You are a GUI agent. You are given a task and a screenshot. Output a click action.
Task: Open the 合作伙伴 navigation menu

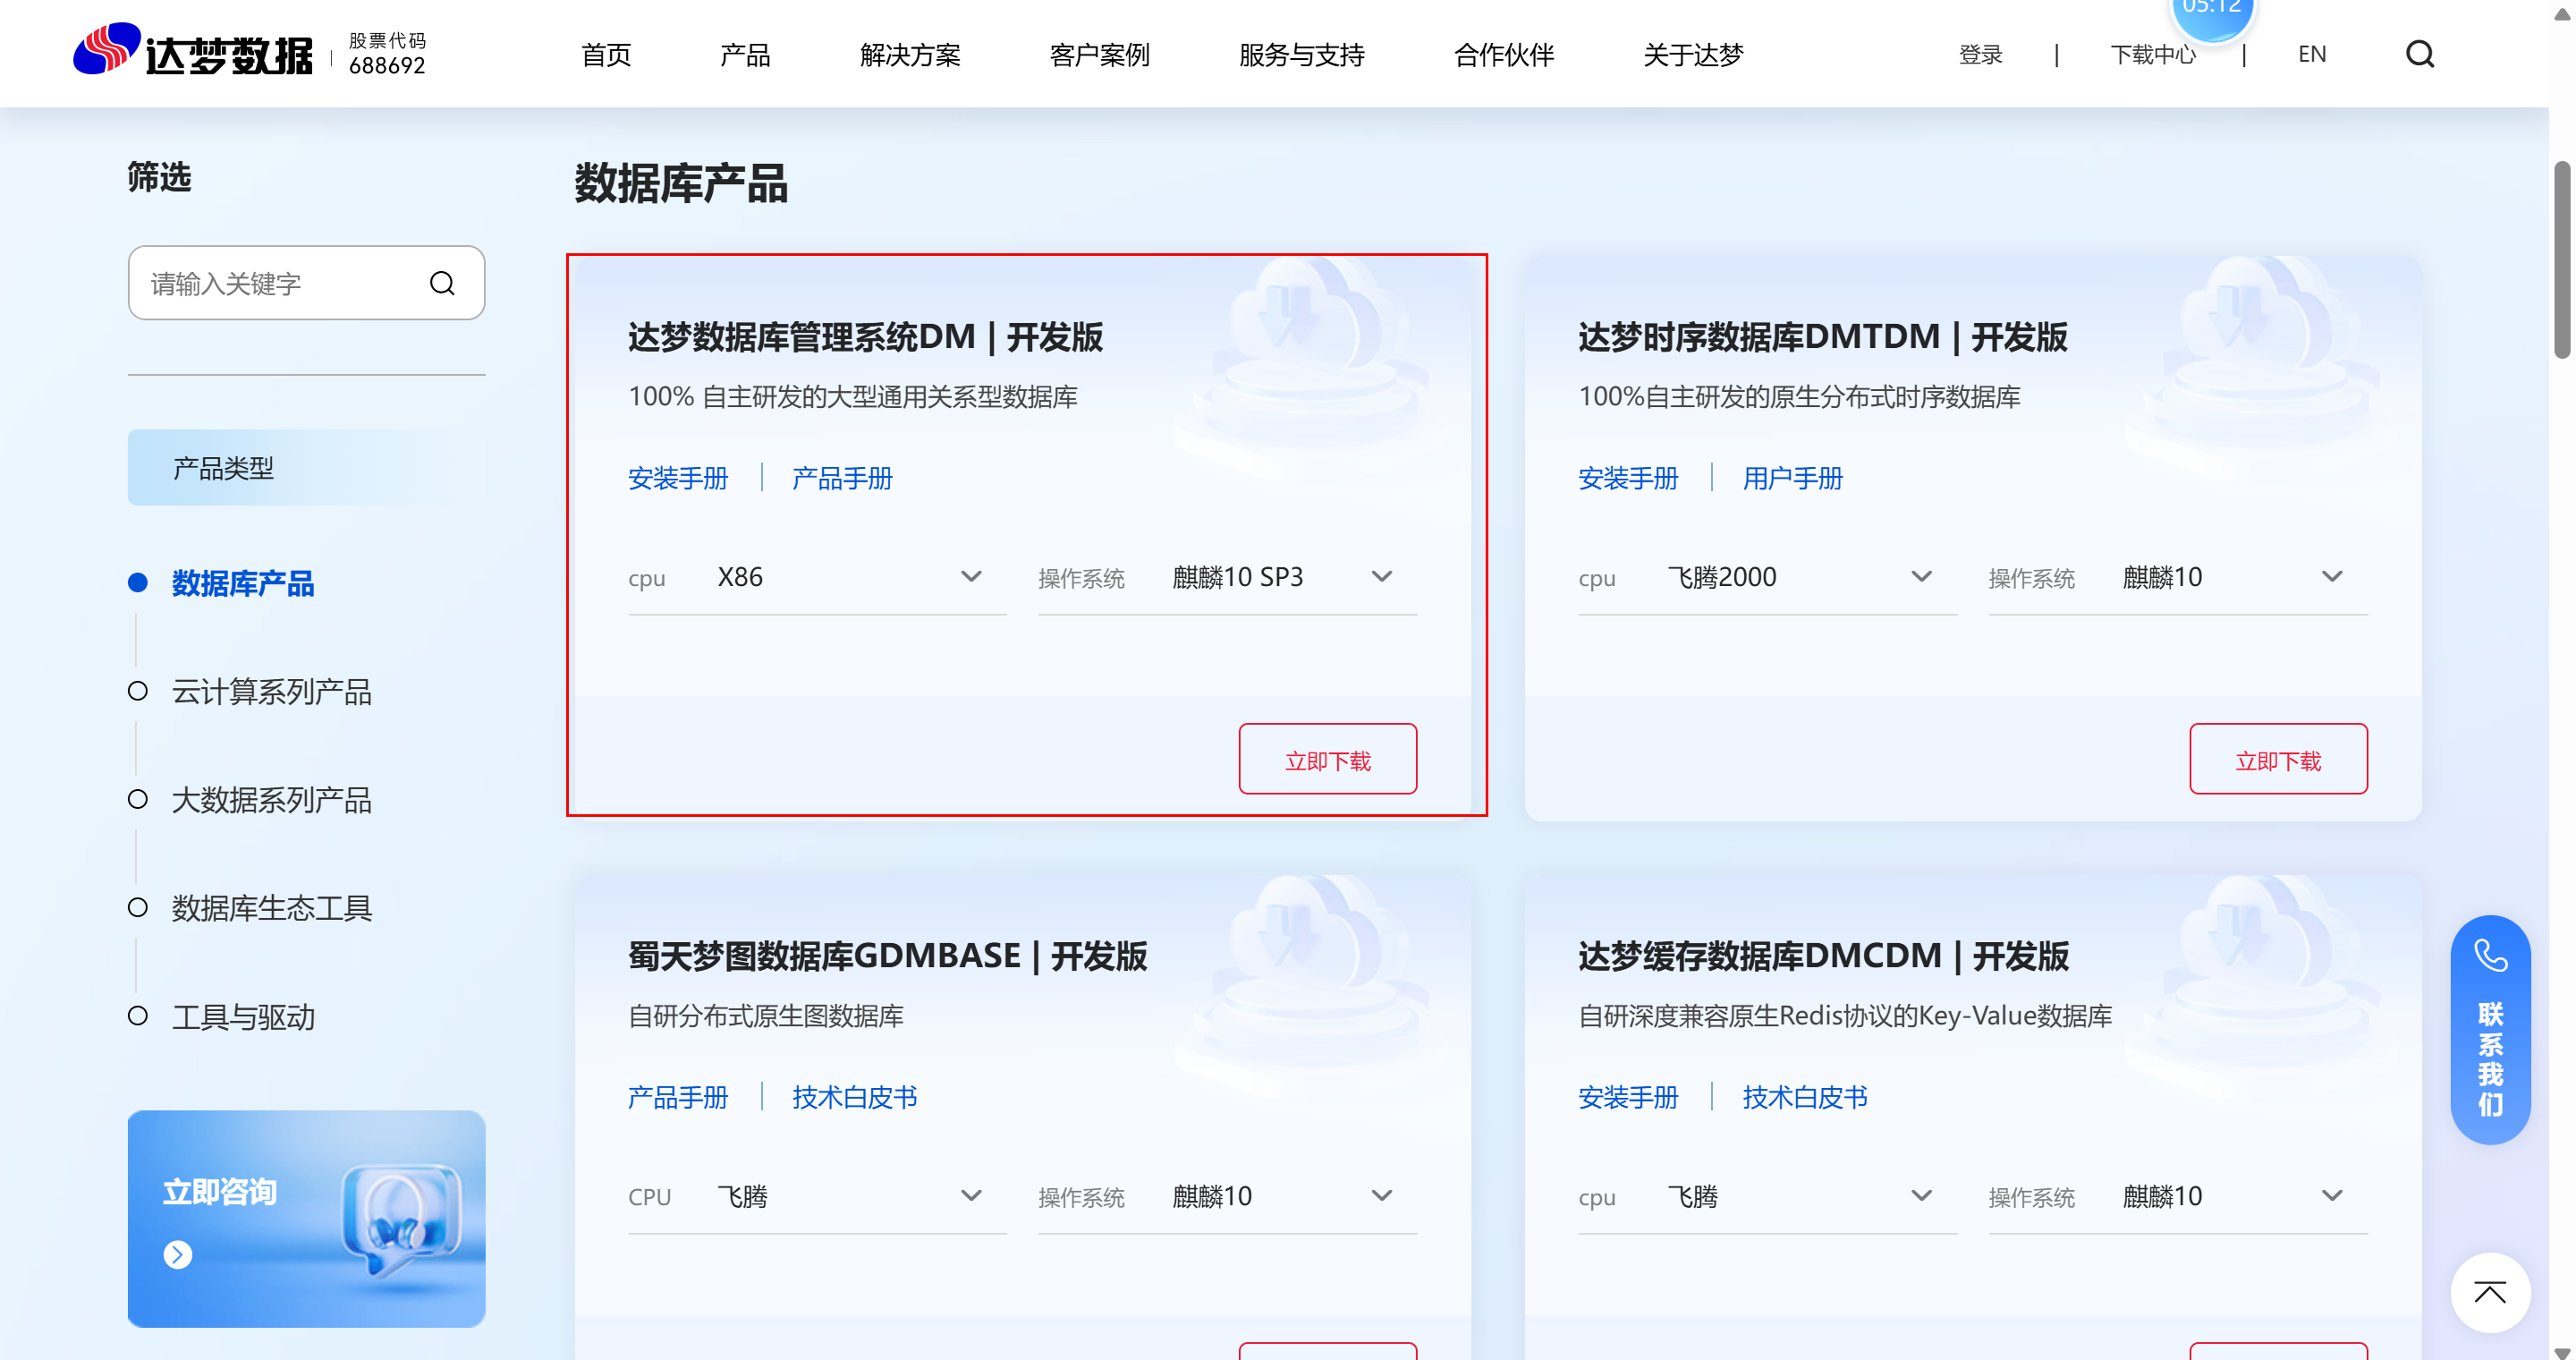click(1503, 55)
